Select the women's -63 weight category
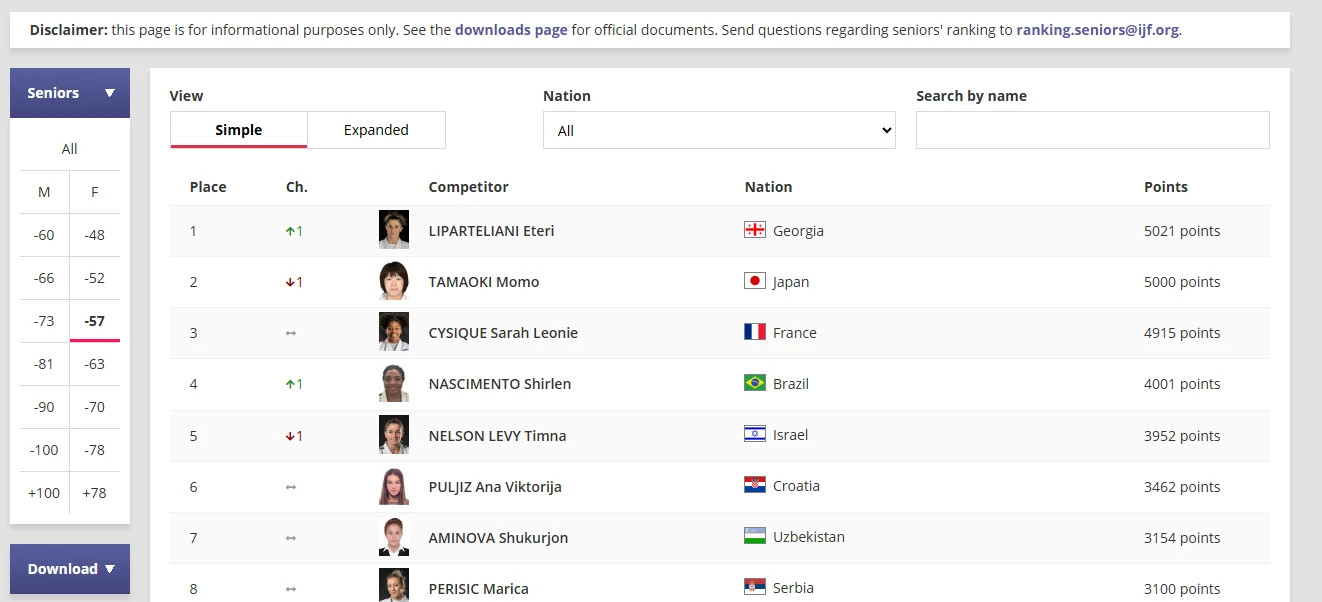This screenshot has width=1322, height=602. (x=95, y=364)
